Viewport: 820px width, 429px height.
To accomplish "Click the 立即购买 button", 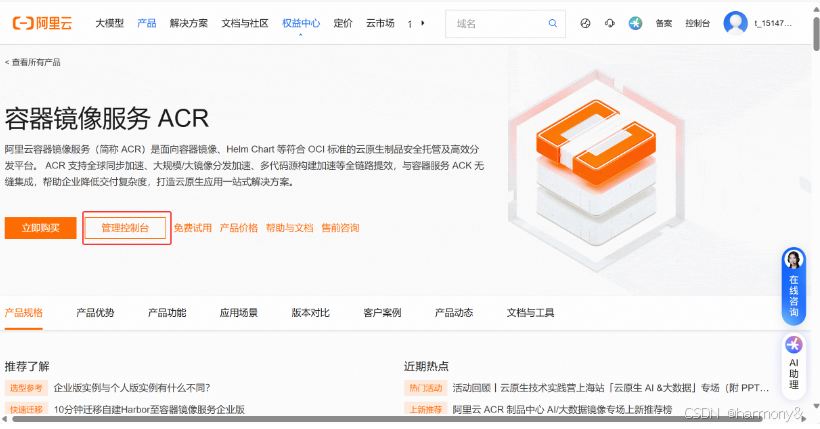I will [40, 228].
